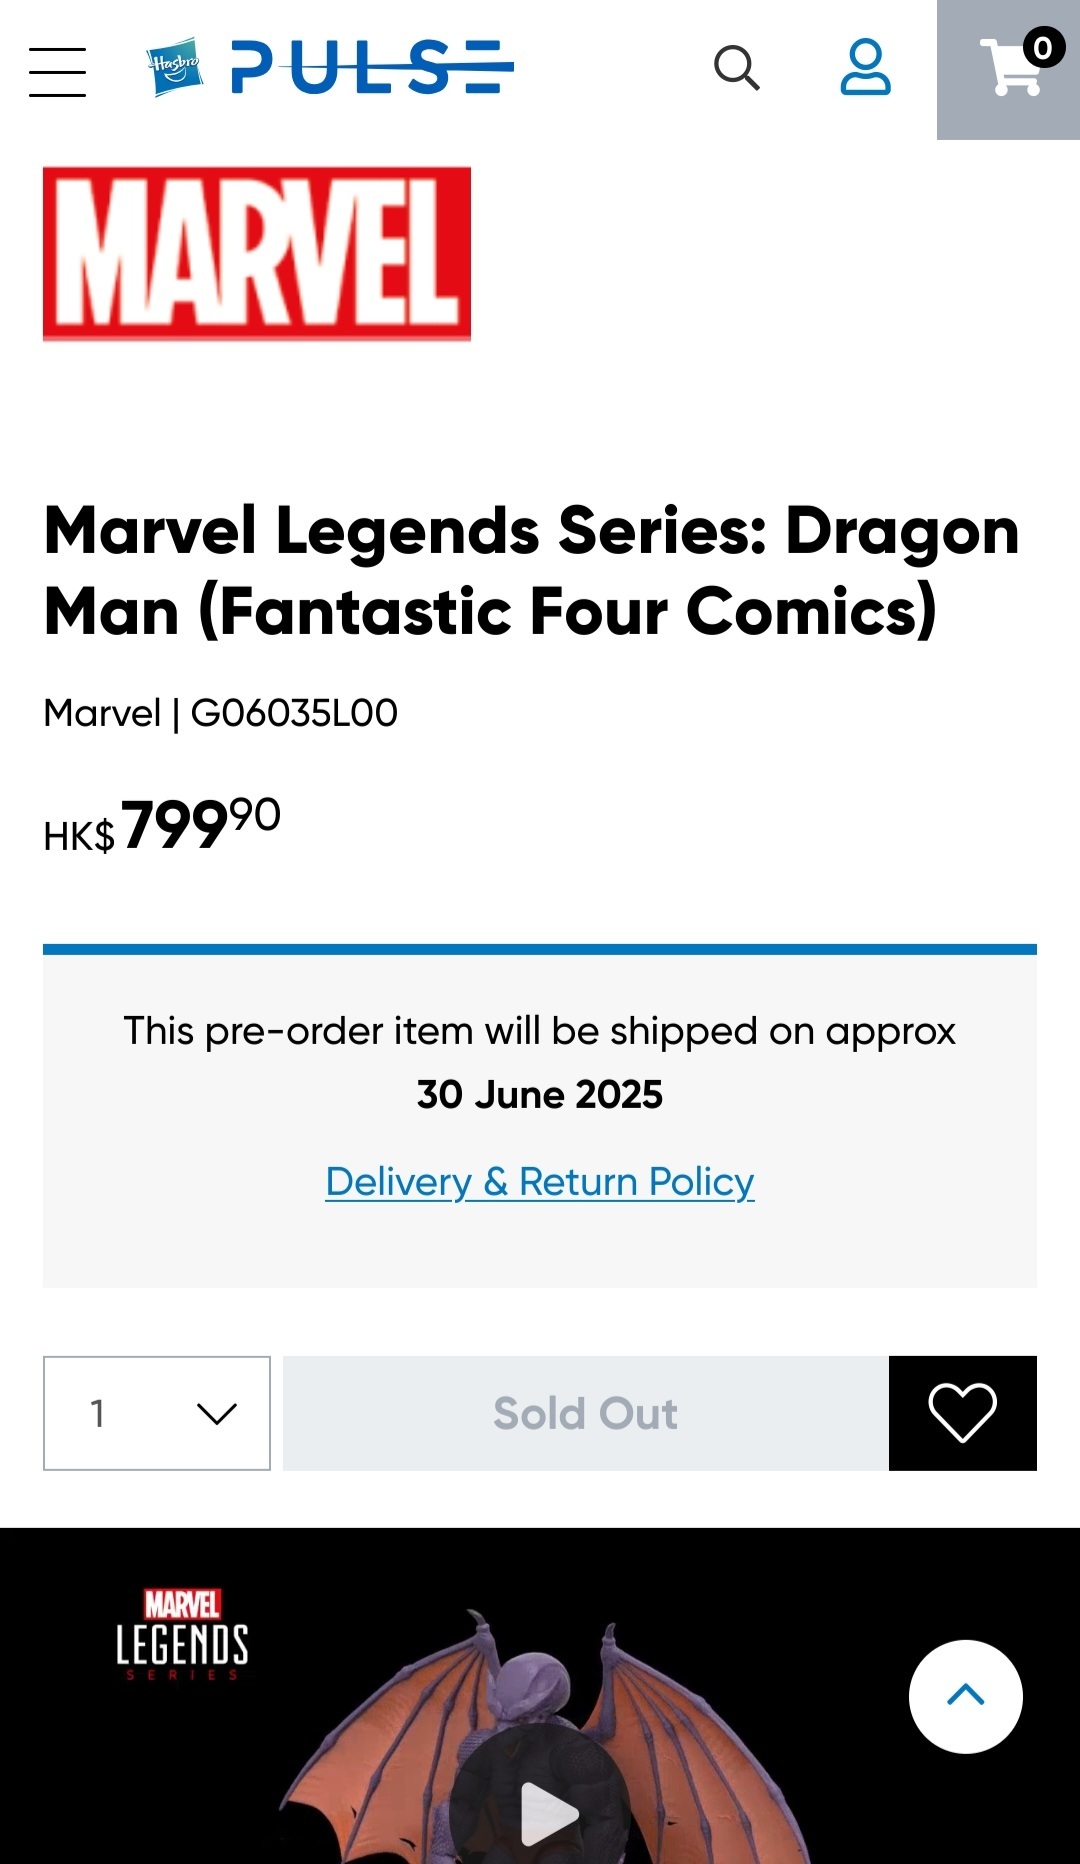Add Dragon Man to wishlist heart
Image resolution: width=1080 pixels, height=1864 pixels.
point(962,1413)
